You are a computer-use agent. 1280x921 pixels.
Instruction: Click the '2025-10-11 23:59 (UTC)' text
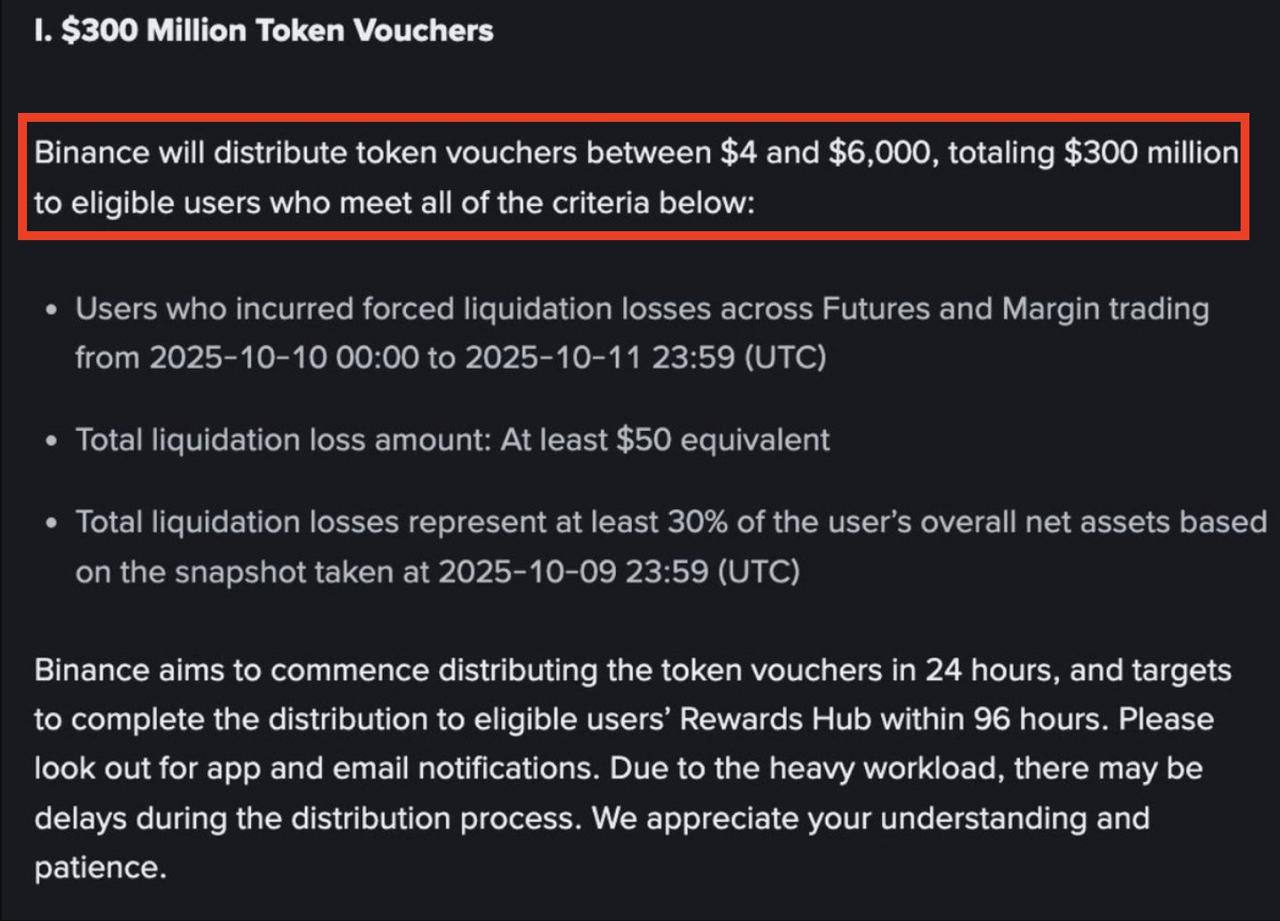coord(644,358)
